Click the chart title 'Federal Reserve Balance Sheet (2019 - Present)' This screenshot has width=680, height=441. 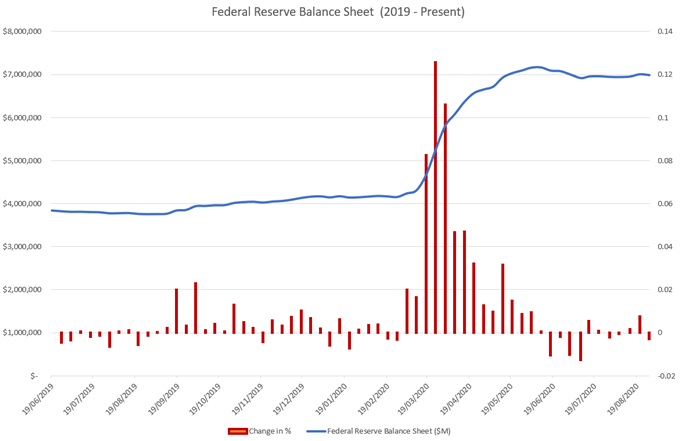click(338, 12)
